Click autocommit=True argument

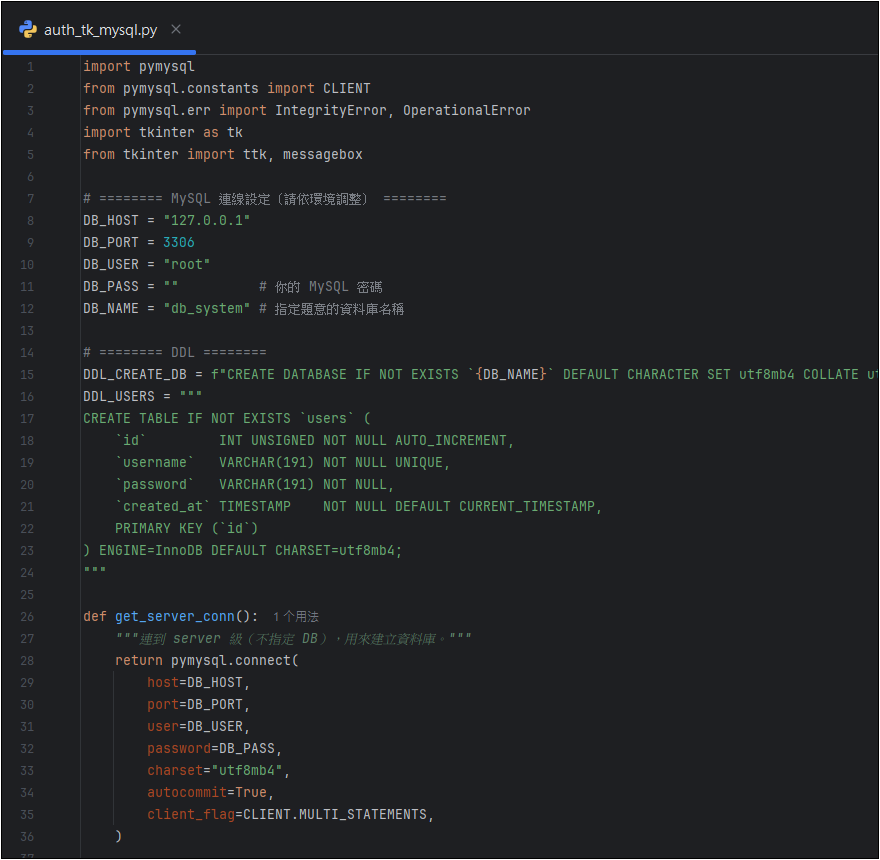(x=207, y=793)
